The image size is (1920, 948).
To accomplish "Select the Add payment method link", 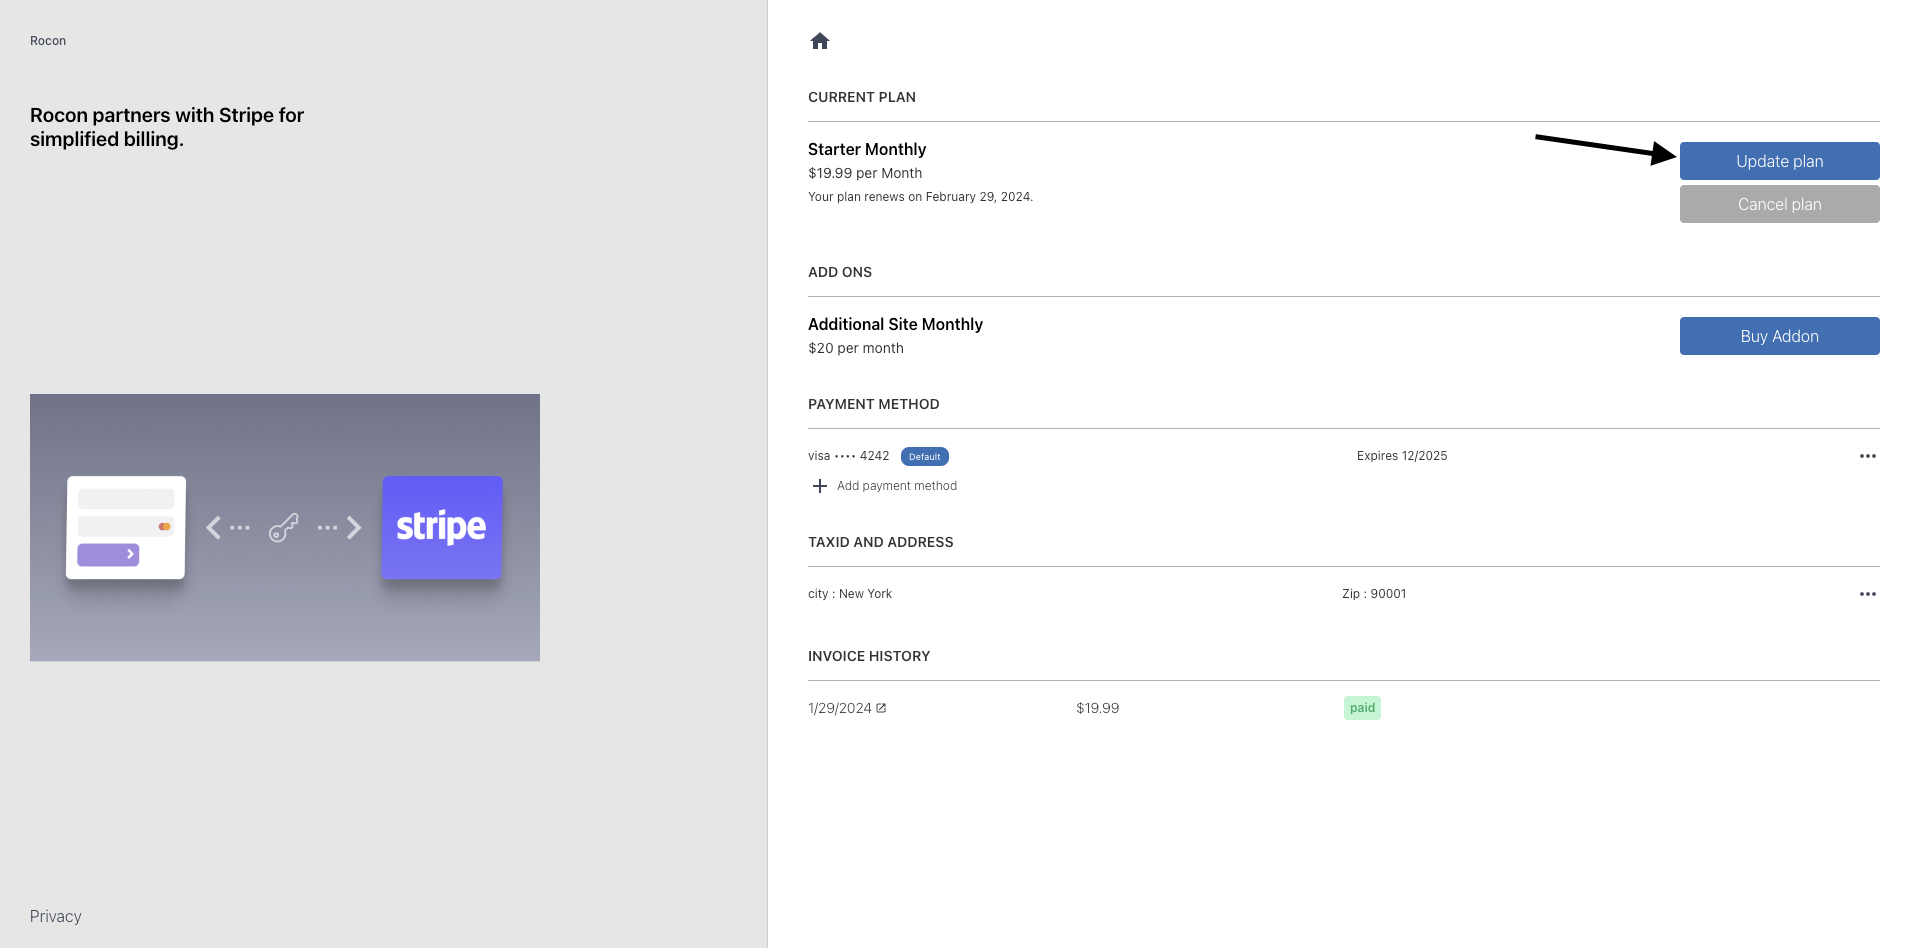I will click(x=896, y=486).
